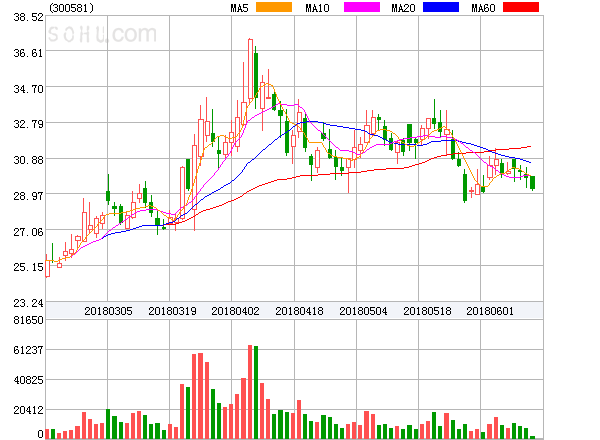
Task: Click the MA60 legend label
Action: [483, 8]
